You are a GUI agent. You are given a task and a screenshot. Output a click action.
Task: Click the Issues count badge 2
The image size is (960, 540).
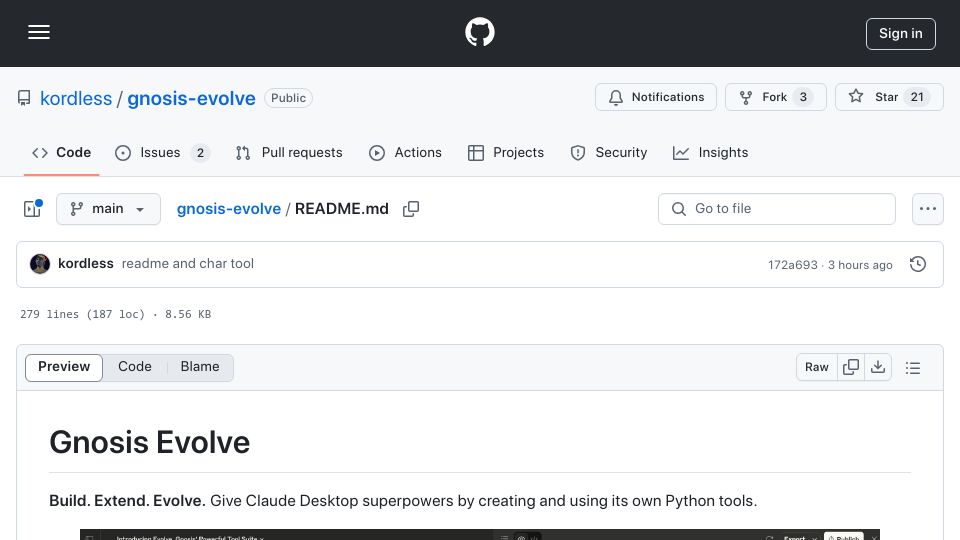click(200, 152)
